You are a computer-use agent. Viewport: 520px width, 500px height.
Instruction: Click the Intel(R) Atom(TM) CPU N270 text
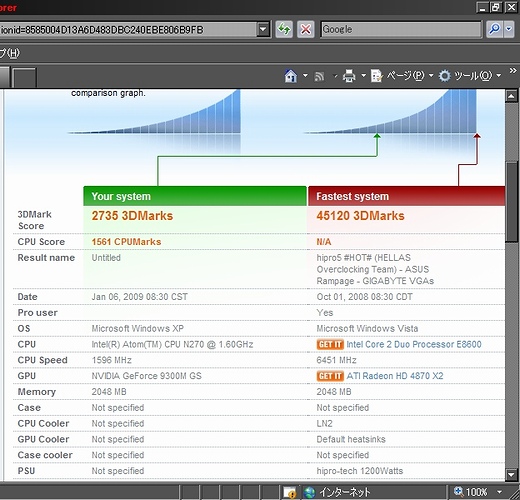point(172,344)
